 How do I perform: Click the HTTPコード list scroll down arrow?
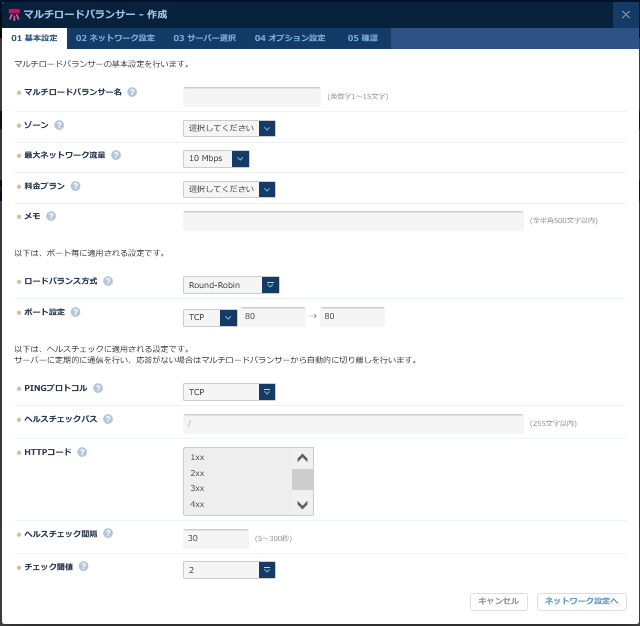(x=302, y=505)
